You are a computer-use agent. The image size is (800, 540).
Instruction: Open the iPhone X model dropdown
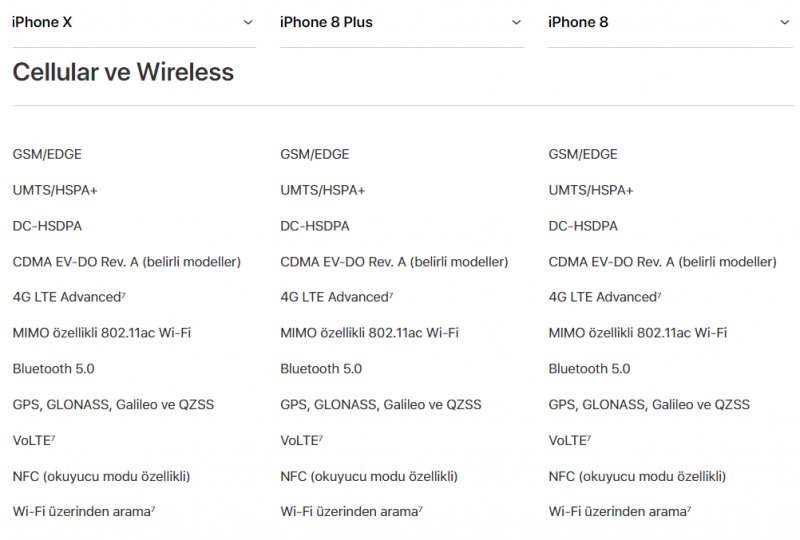point(133,22)
